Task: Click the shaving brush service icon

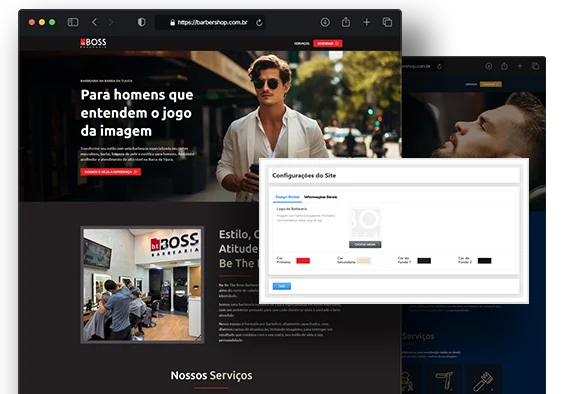Action: 483,381
